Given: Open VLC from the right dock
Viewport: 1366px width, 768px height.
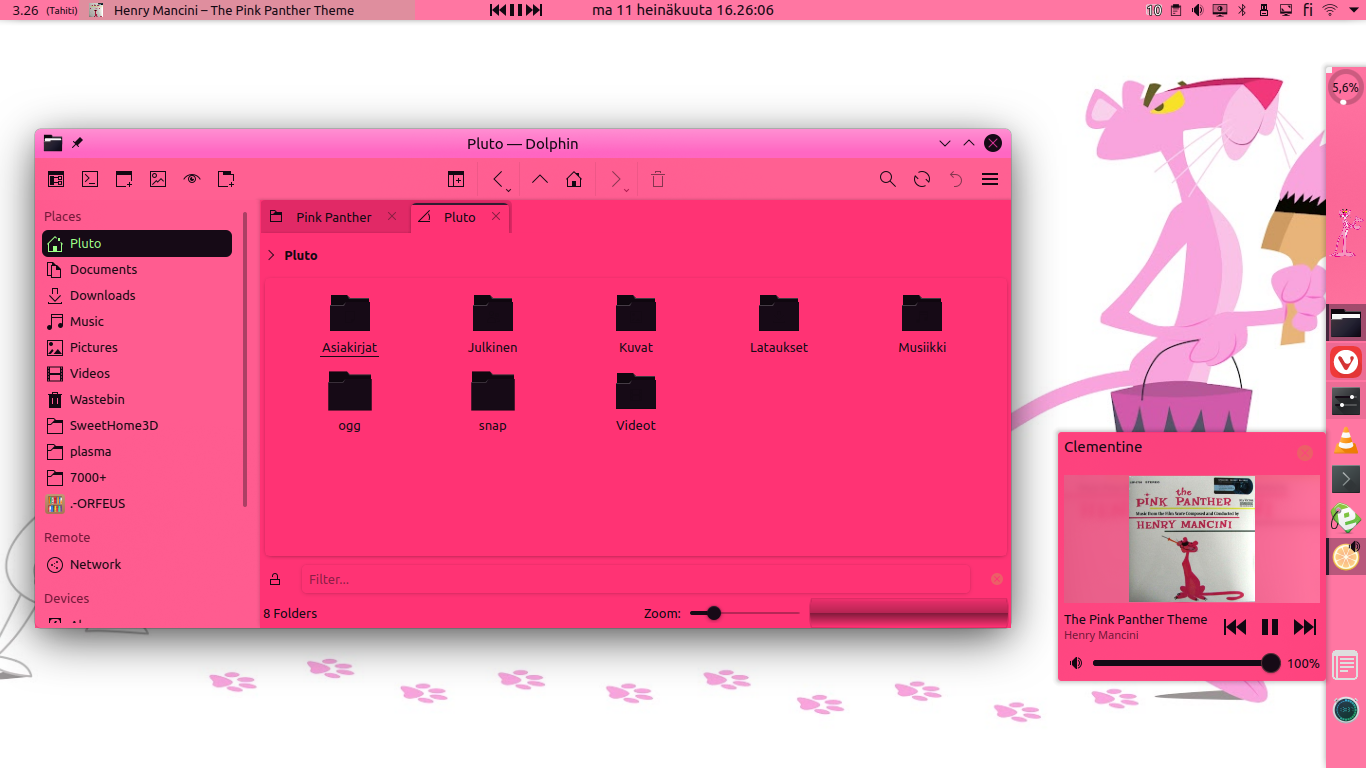Looking at the screenshot, I should click(x=1346, y=440).
